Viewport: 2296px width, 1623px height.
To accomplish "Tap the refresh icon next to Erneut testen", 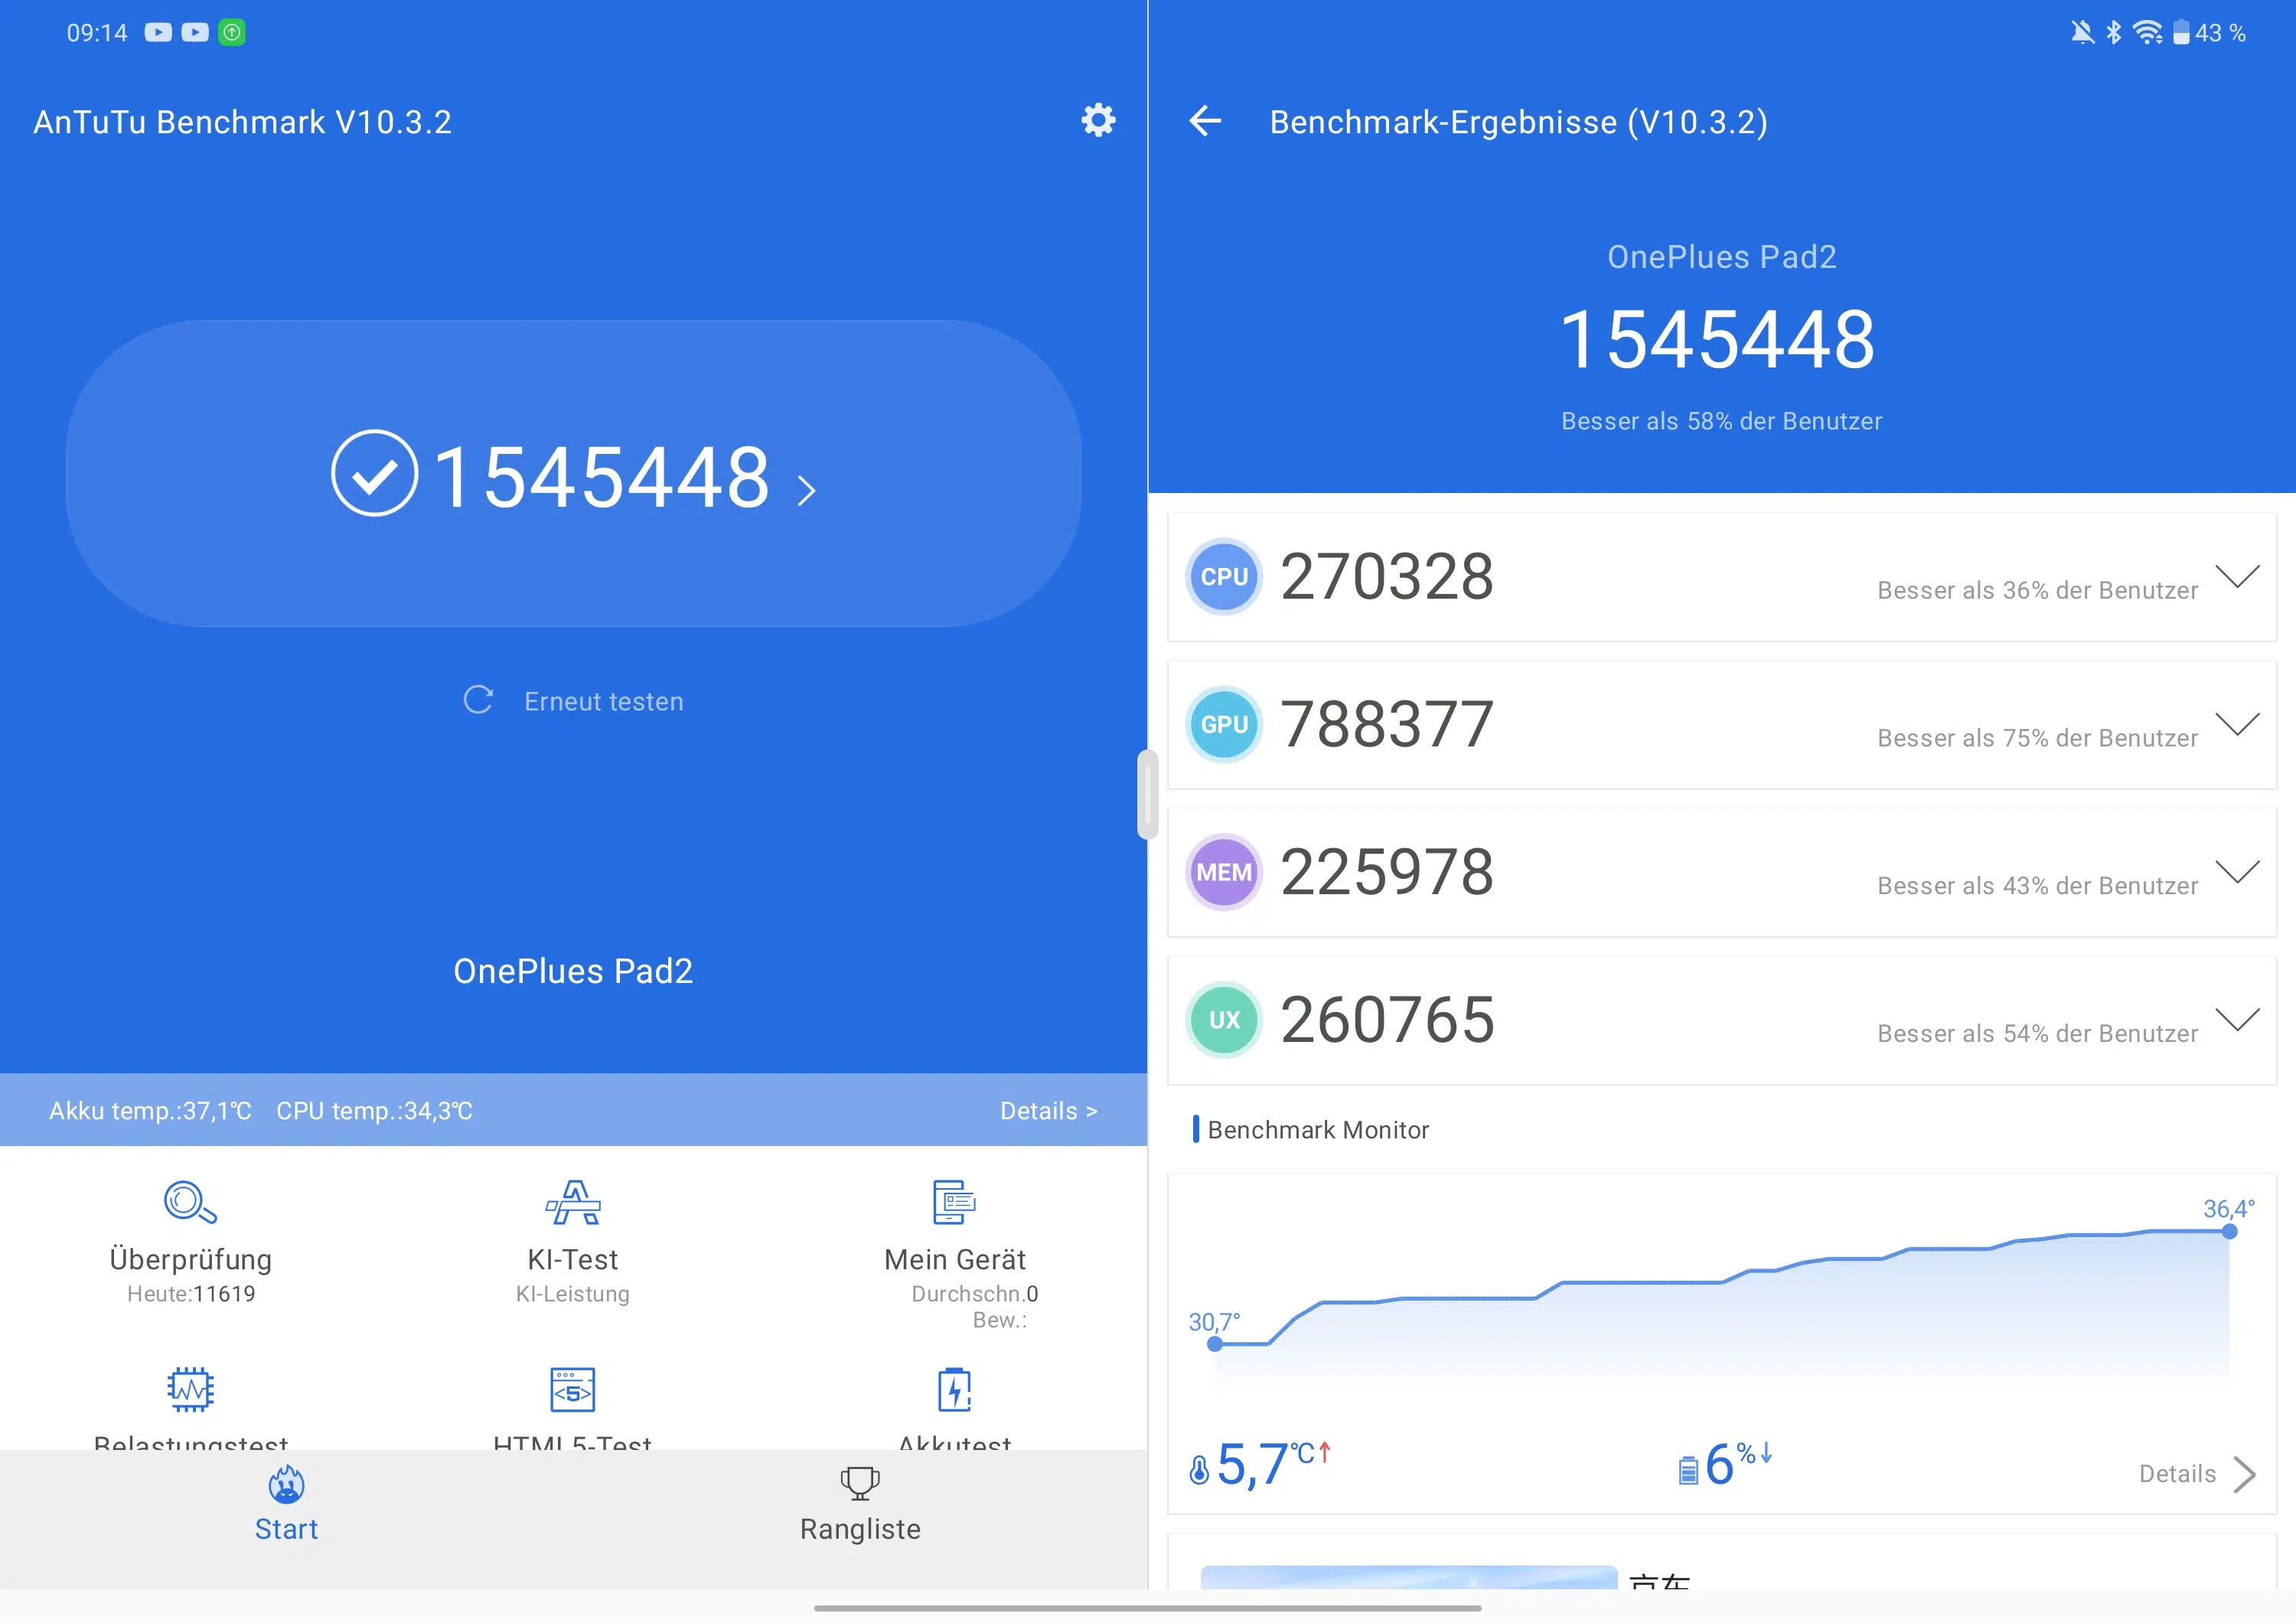I will click(478, 700).
